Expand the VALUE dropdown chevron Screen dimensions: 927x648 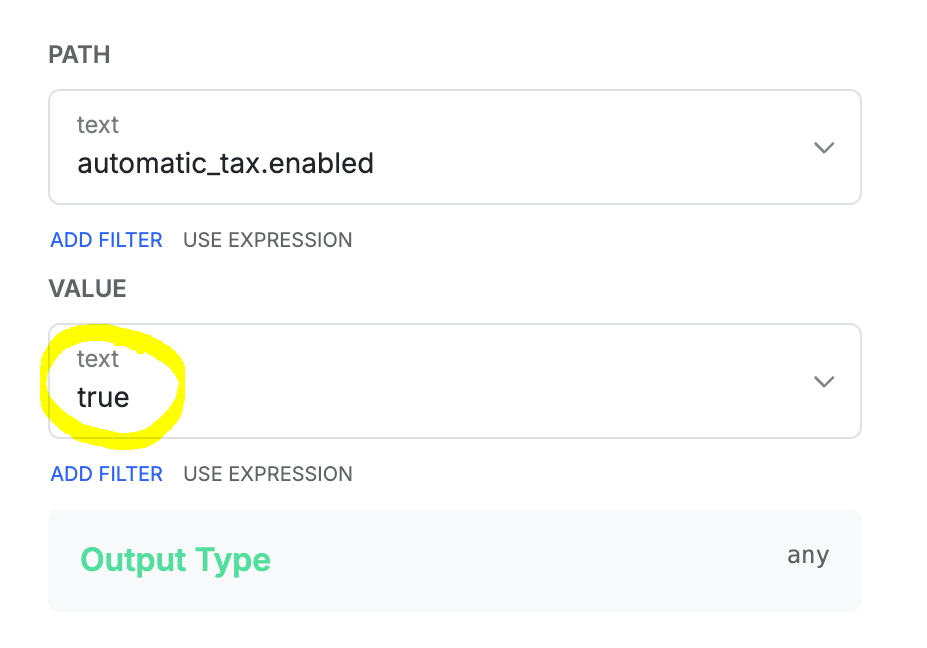(823, 382)
